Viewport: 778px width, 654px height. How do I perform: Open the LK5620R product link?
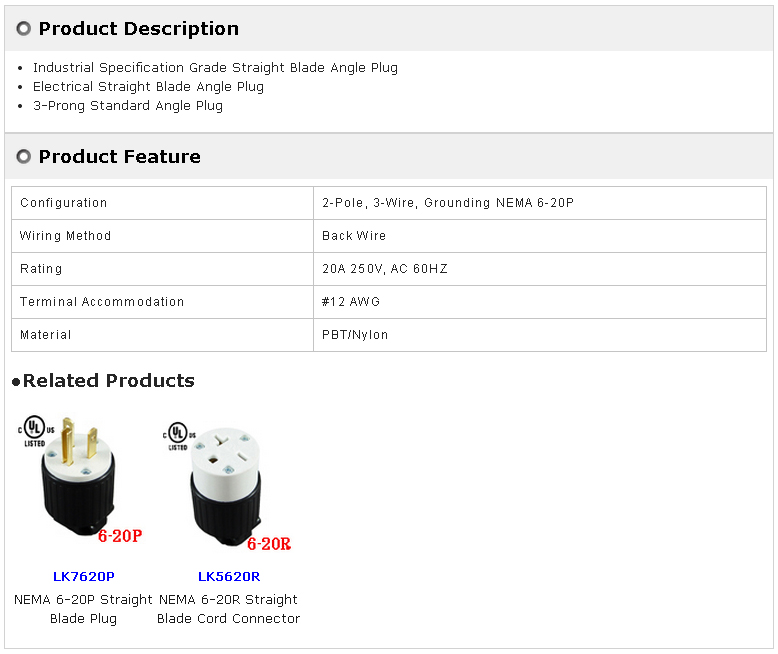pyautogui.click(x=229, y=577)
